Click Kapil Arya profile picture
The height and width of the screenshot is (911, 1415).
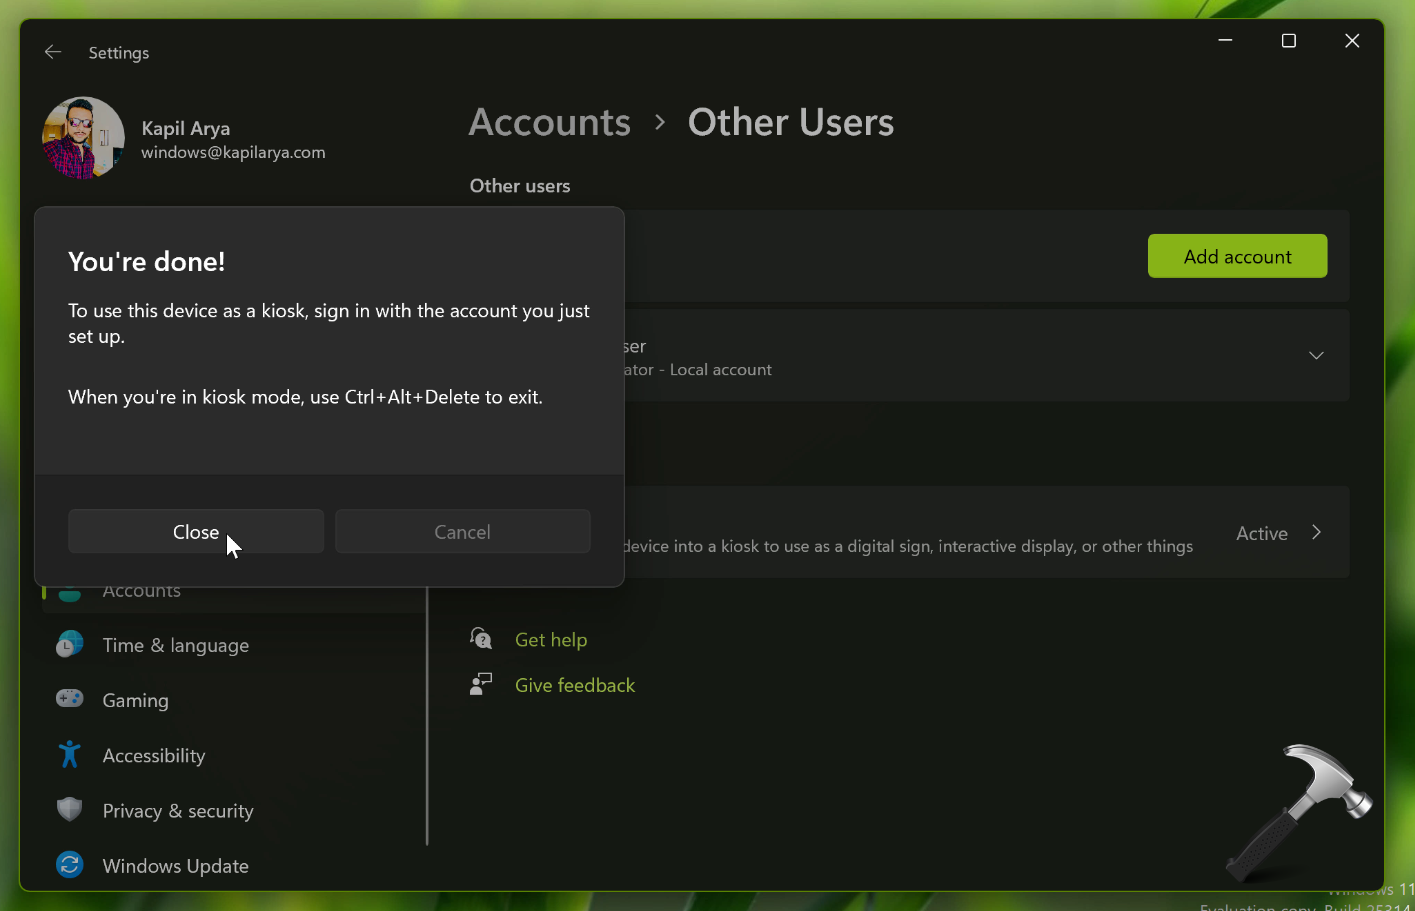83,138
